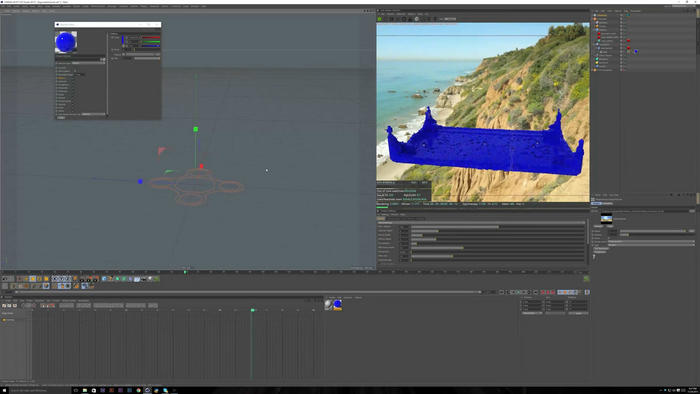Click the blue highlighted tab in attributes panel
The image size is (700, 394).
click(596, 203)
